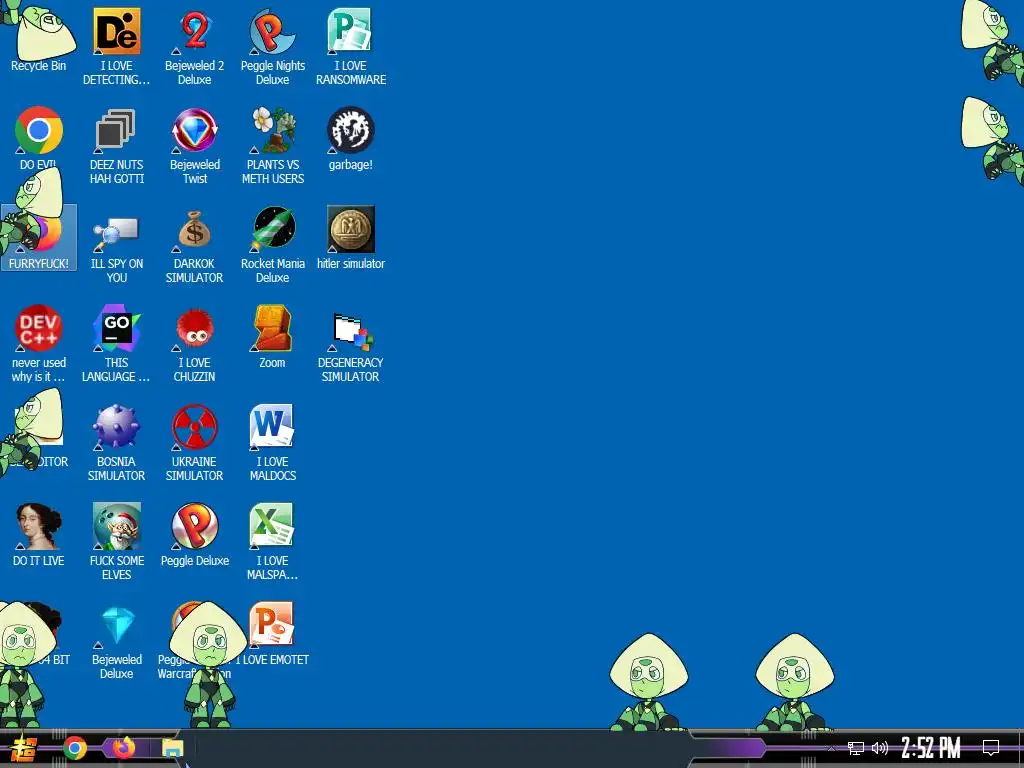Screen dimensions: 1024x768
Task: Open the 'PLANTS VS METH USERS' shortcut
Action: pyautogui.click(x=272, y=145)
